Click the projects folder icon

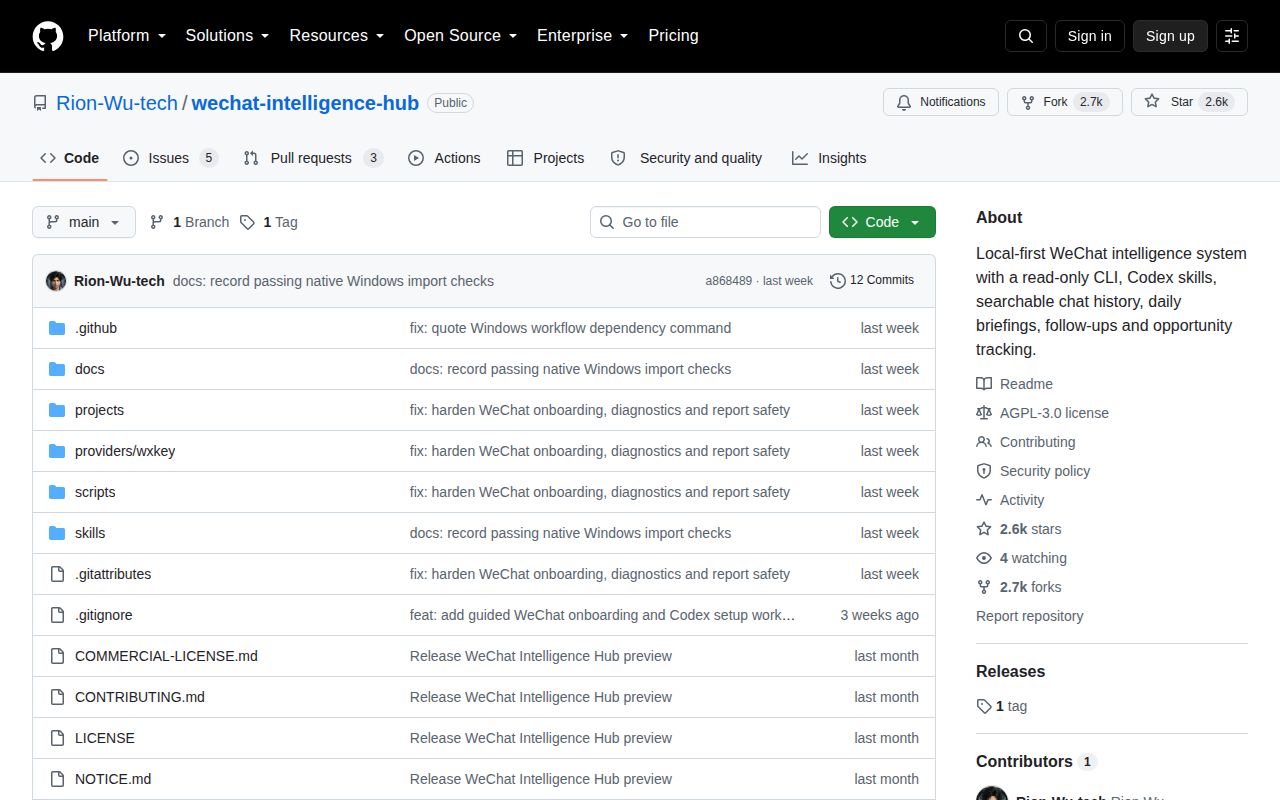(x=57, y=410)
